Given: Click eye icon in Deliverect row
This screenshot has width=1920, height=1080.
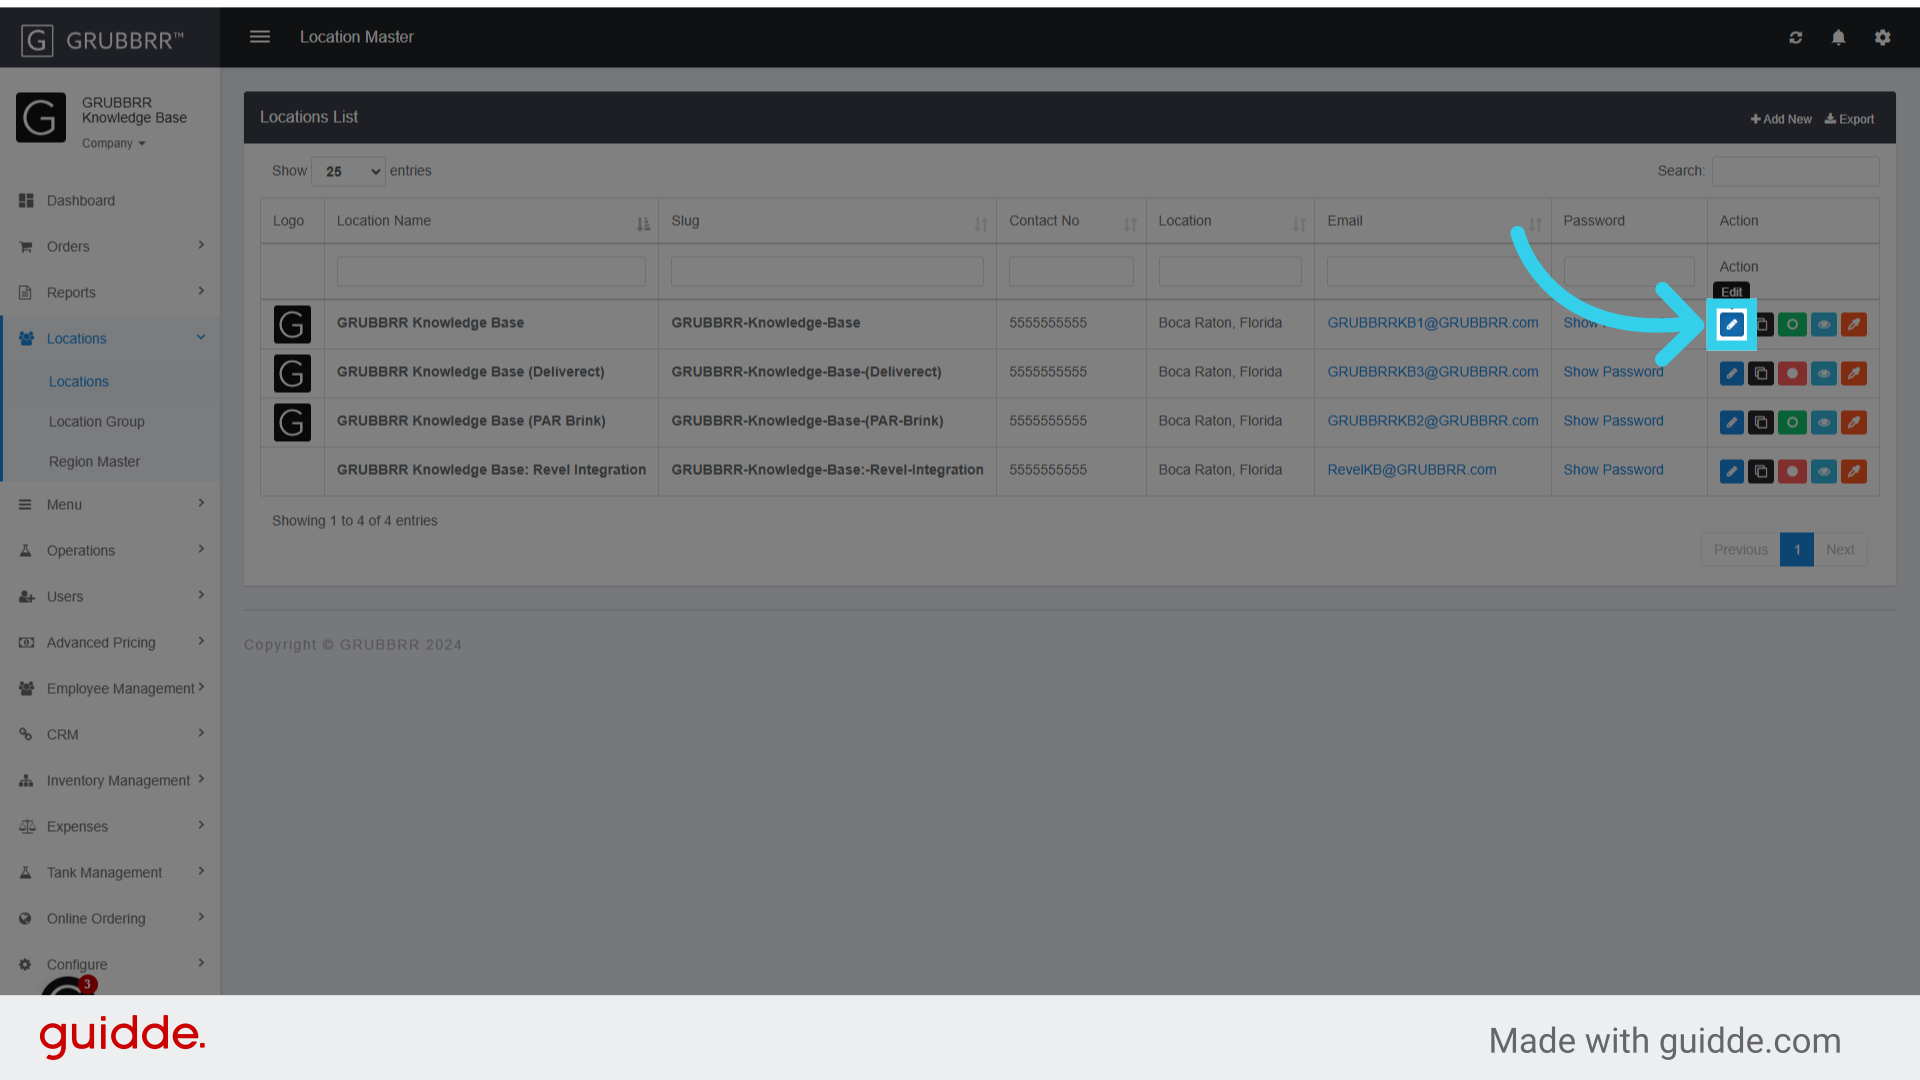Looking at the screenshot, I should pos(1823,373).
